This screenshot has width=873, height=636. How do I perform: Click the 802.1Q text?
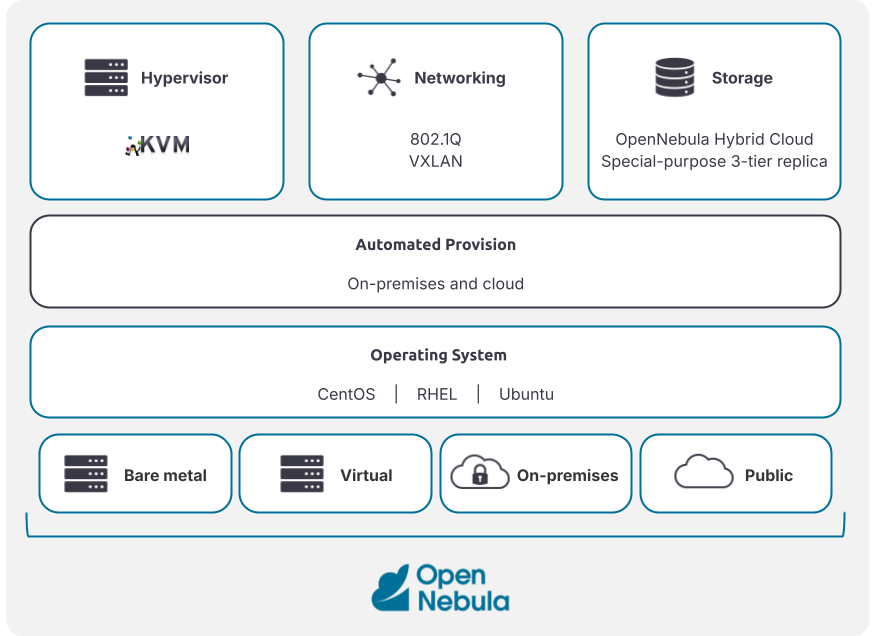click(x=436, y=139)
